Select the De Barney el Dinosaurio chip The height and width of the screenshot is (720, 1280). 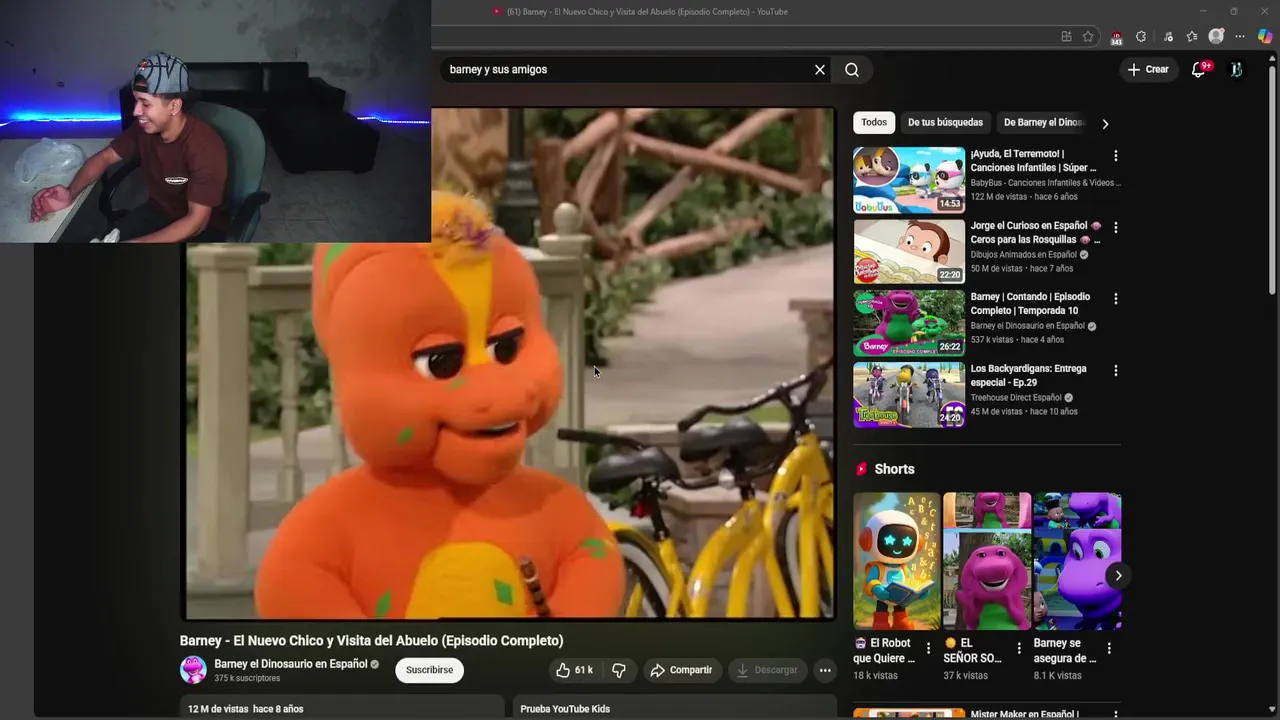point(1043,122)
